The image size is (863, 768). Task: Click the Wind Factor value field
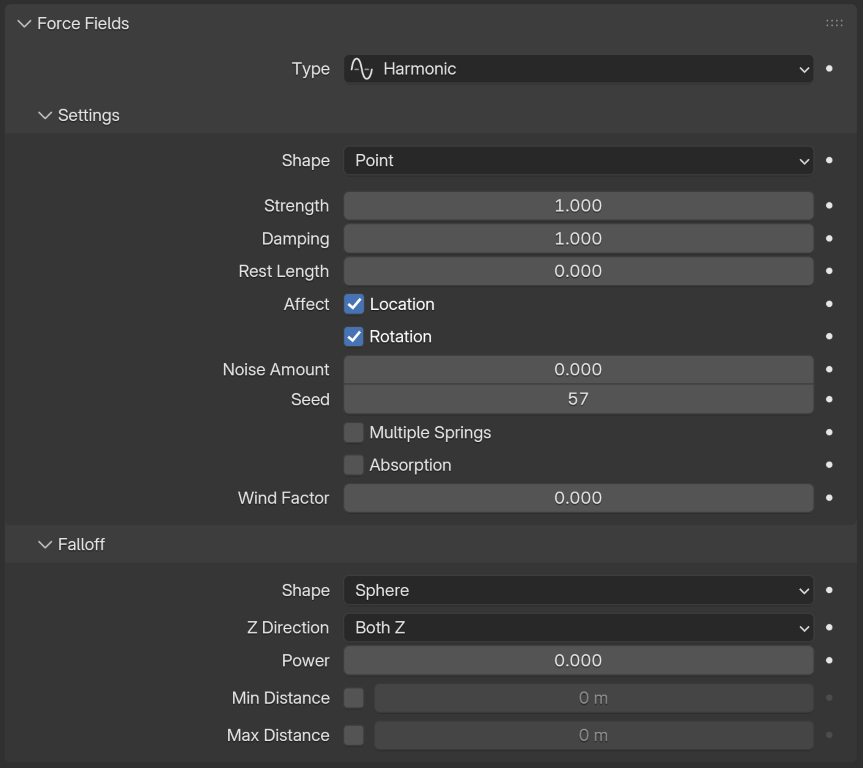(578, 498)
